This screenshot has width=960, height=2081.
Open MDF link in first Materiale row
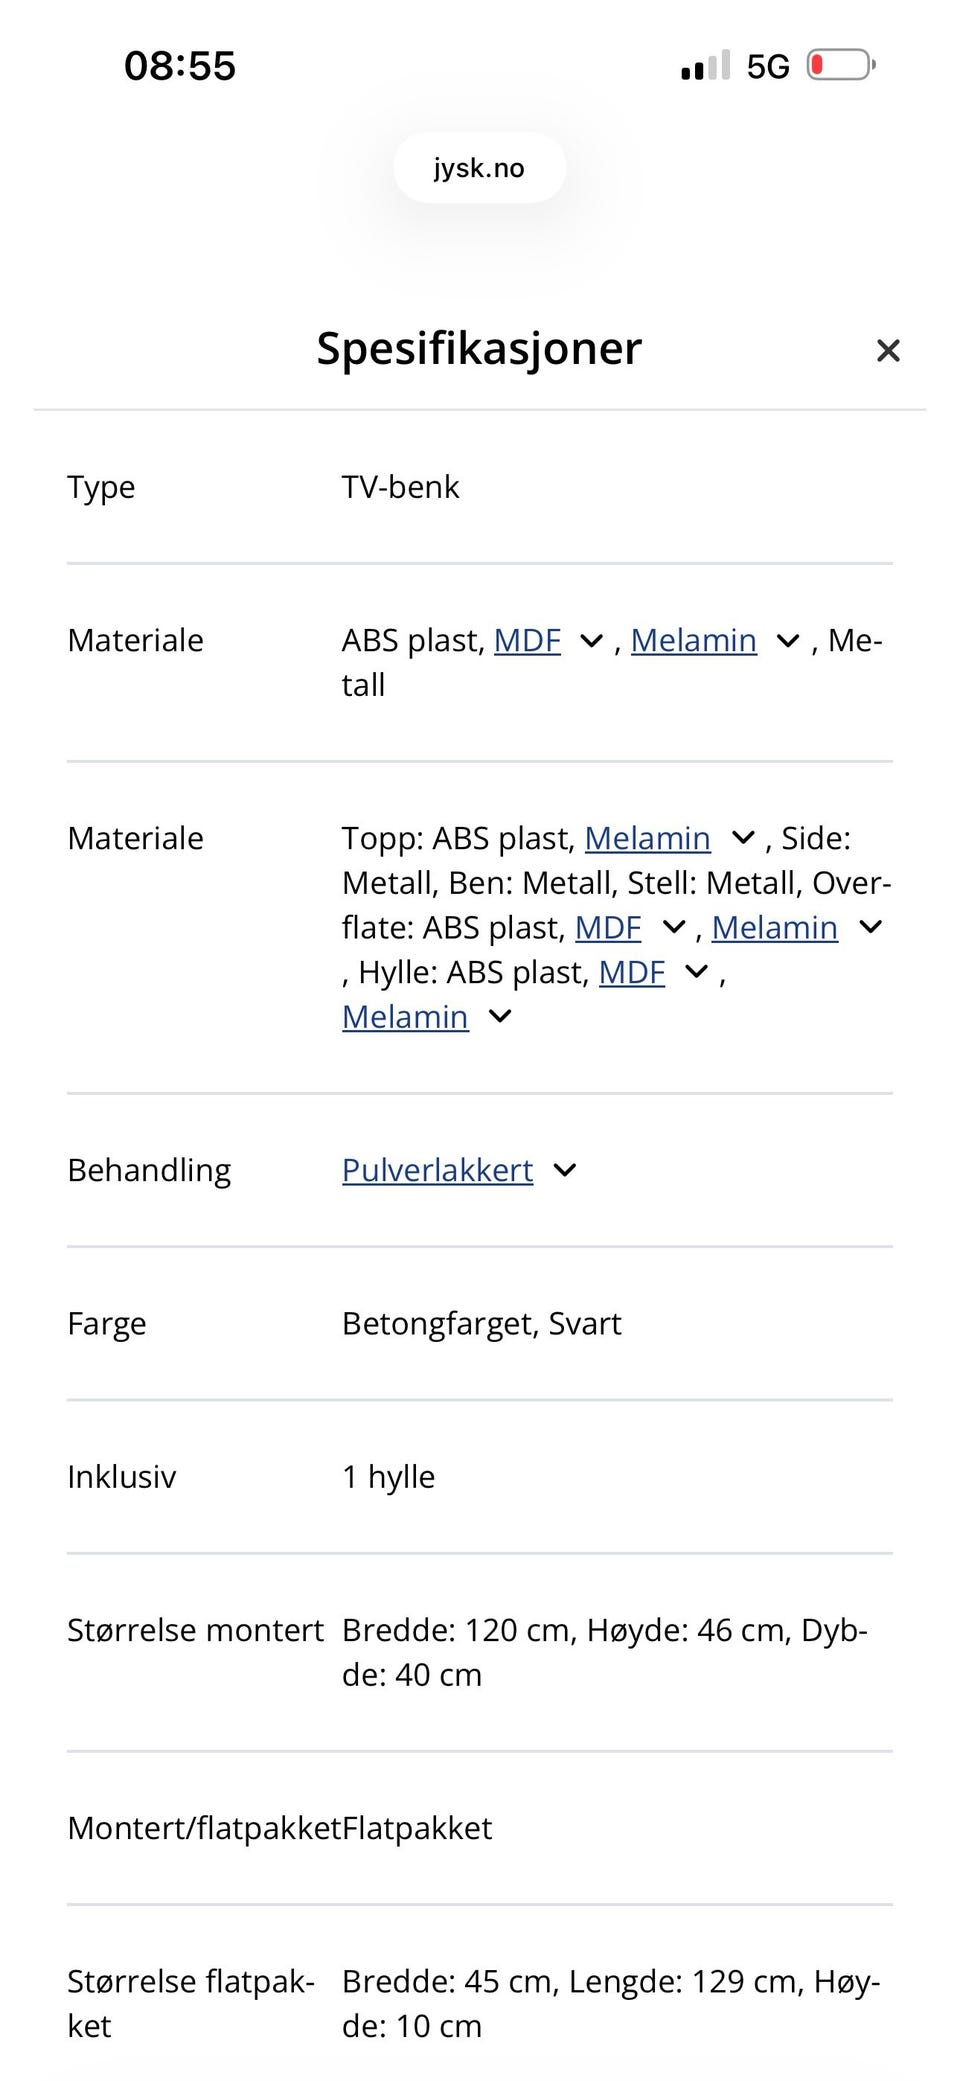point(527,640)
